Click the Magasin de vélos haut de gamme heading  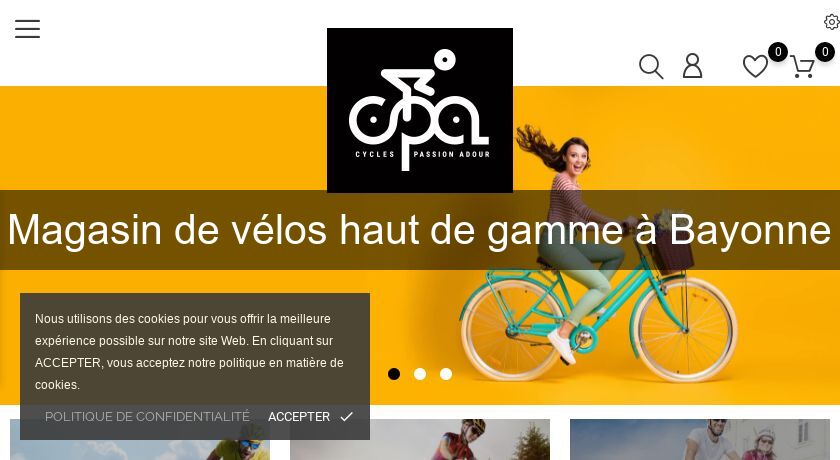coord(419,230)
